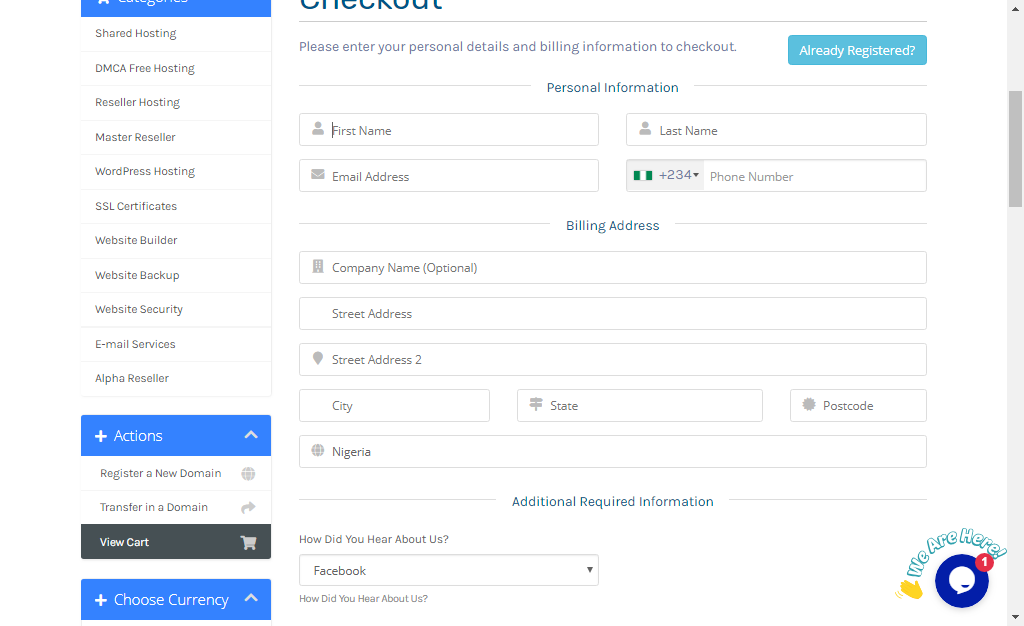Click the certificate icon in Postcode field

pos(809,404)
